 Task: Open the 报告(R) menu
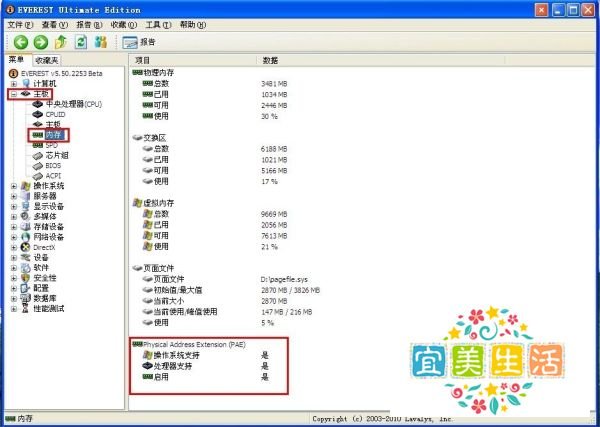pos(89,25)
